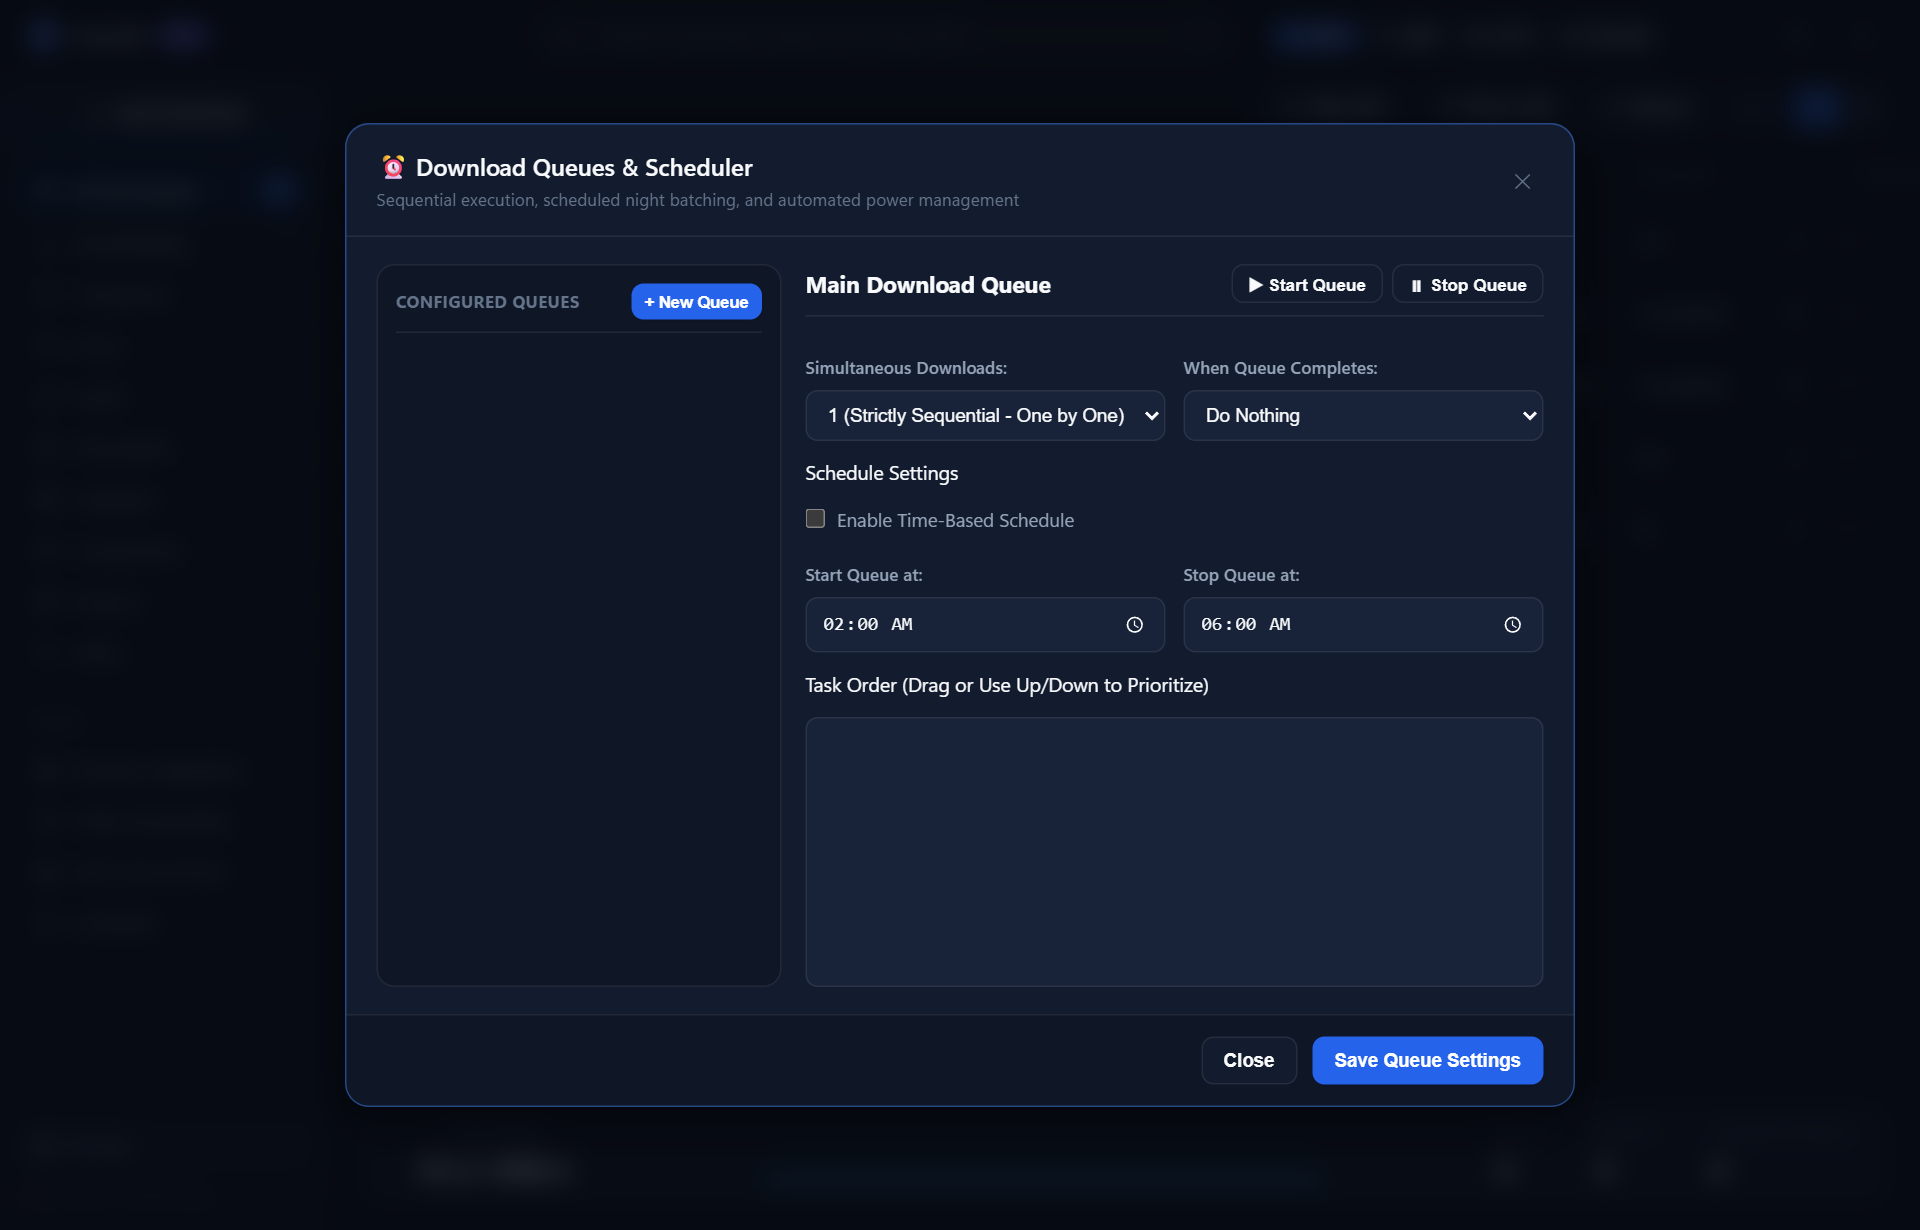Click the clock icon in Start Queue time

(1134, 625)
